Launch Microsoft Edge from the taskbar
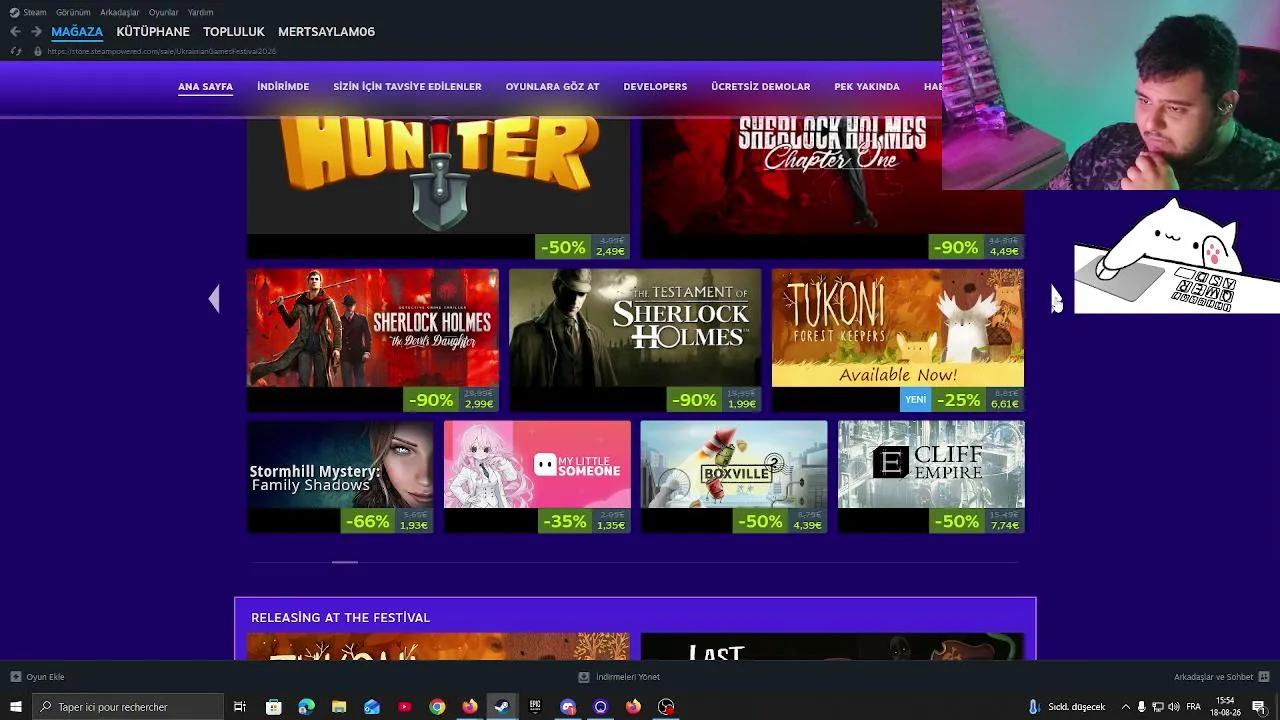This screenshot has height=720, width=1280. (306, 707)
